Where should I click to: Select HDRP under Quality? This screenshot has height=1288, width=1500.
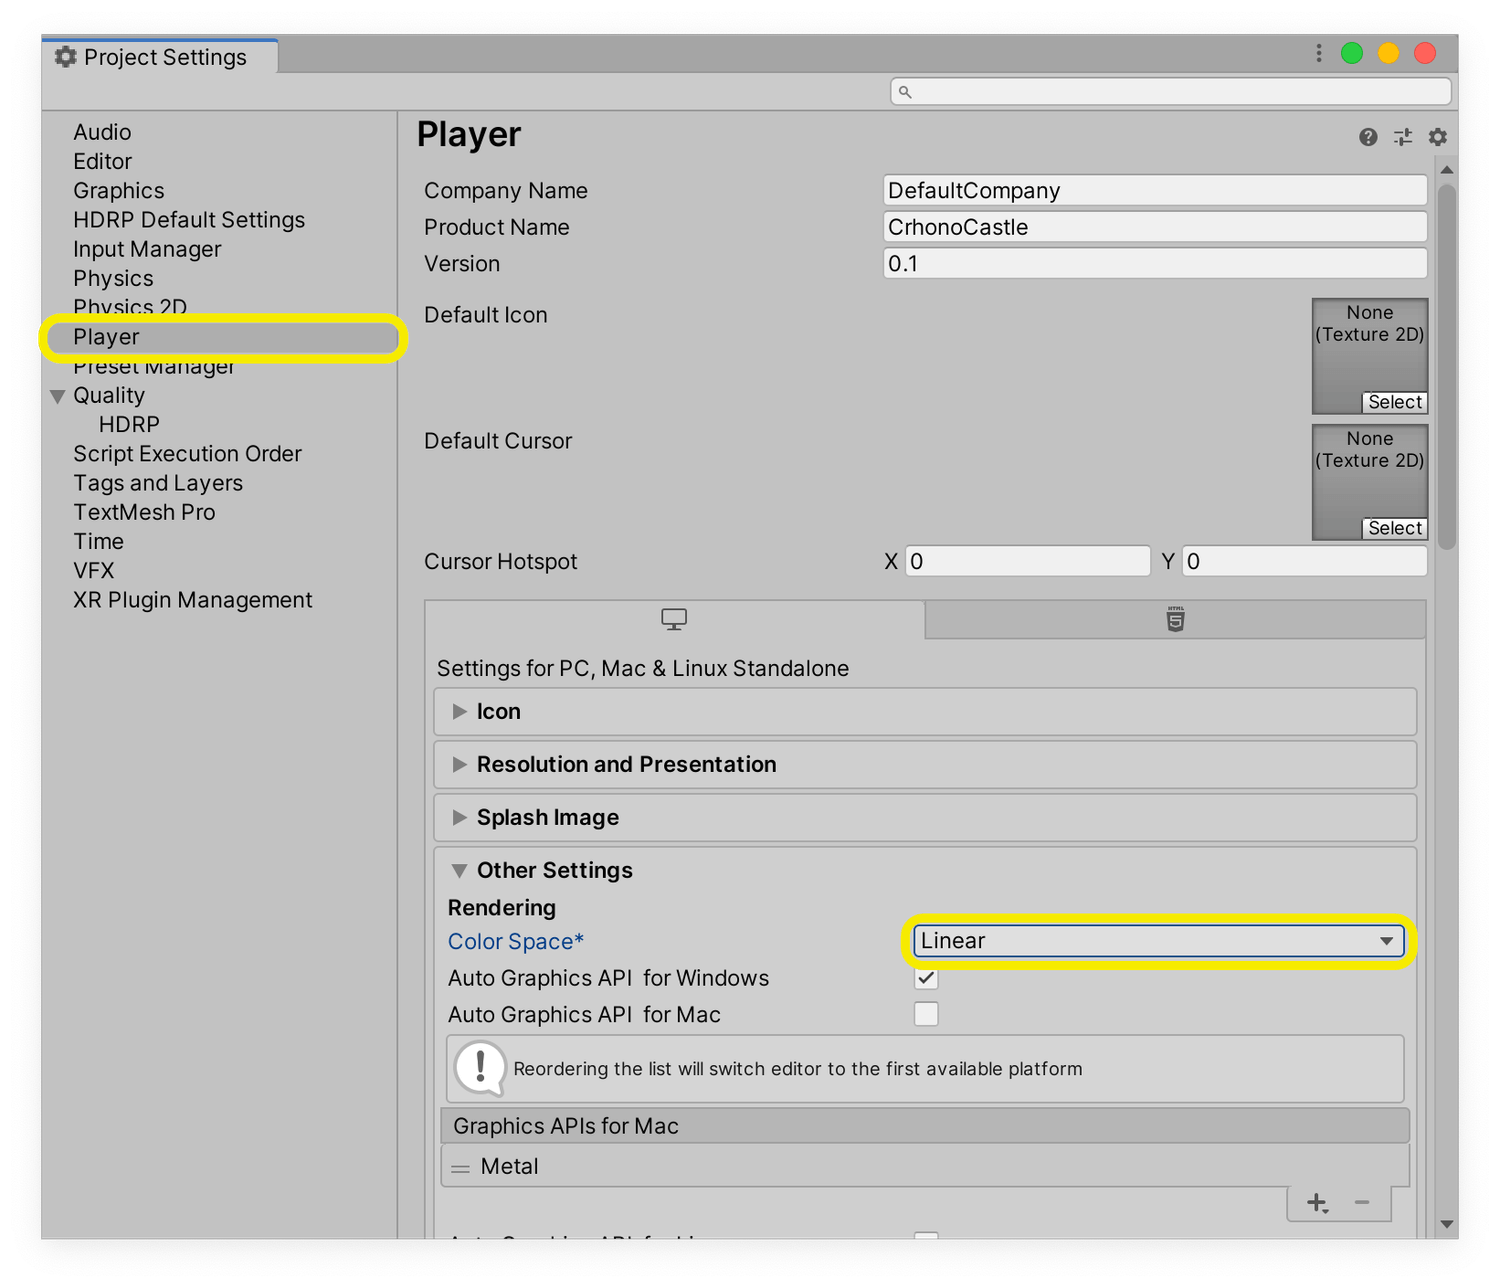pos(129,424)
